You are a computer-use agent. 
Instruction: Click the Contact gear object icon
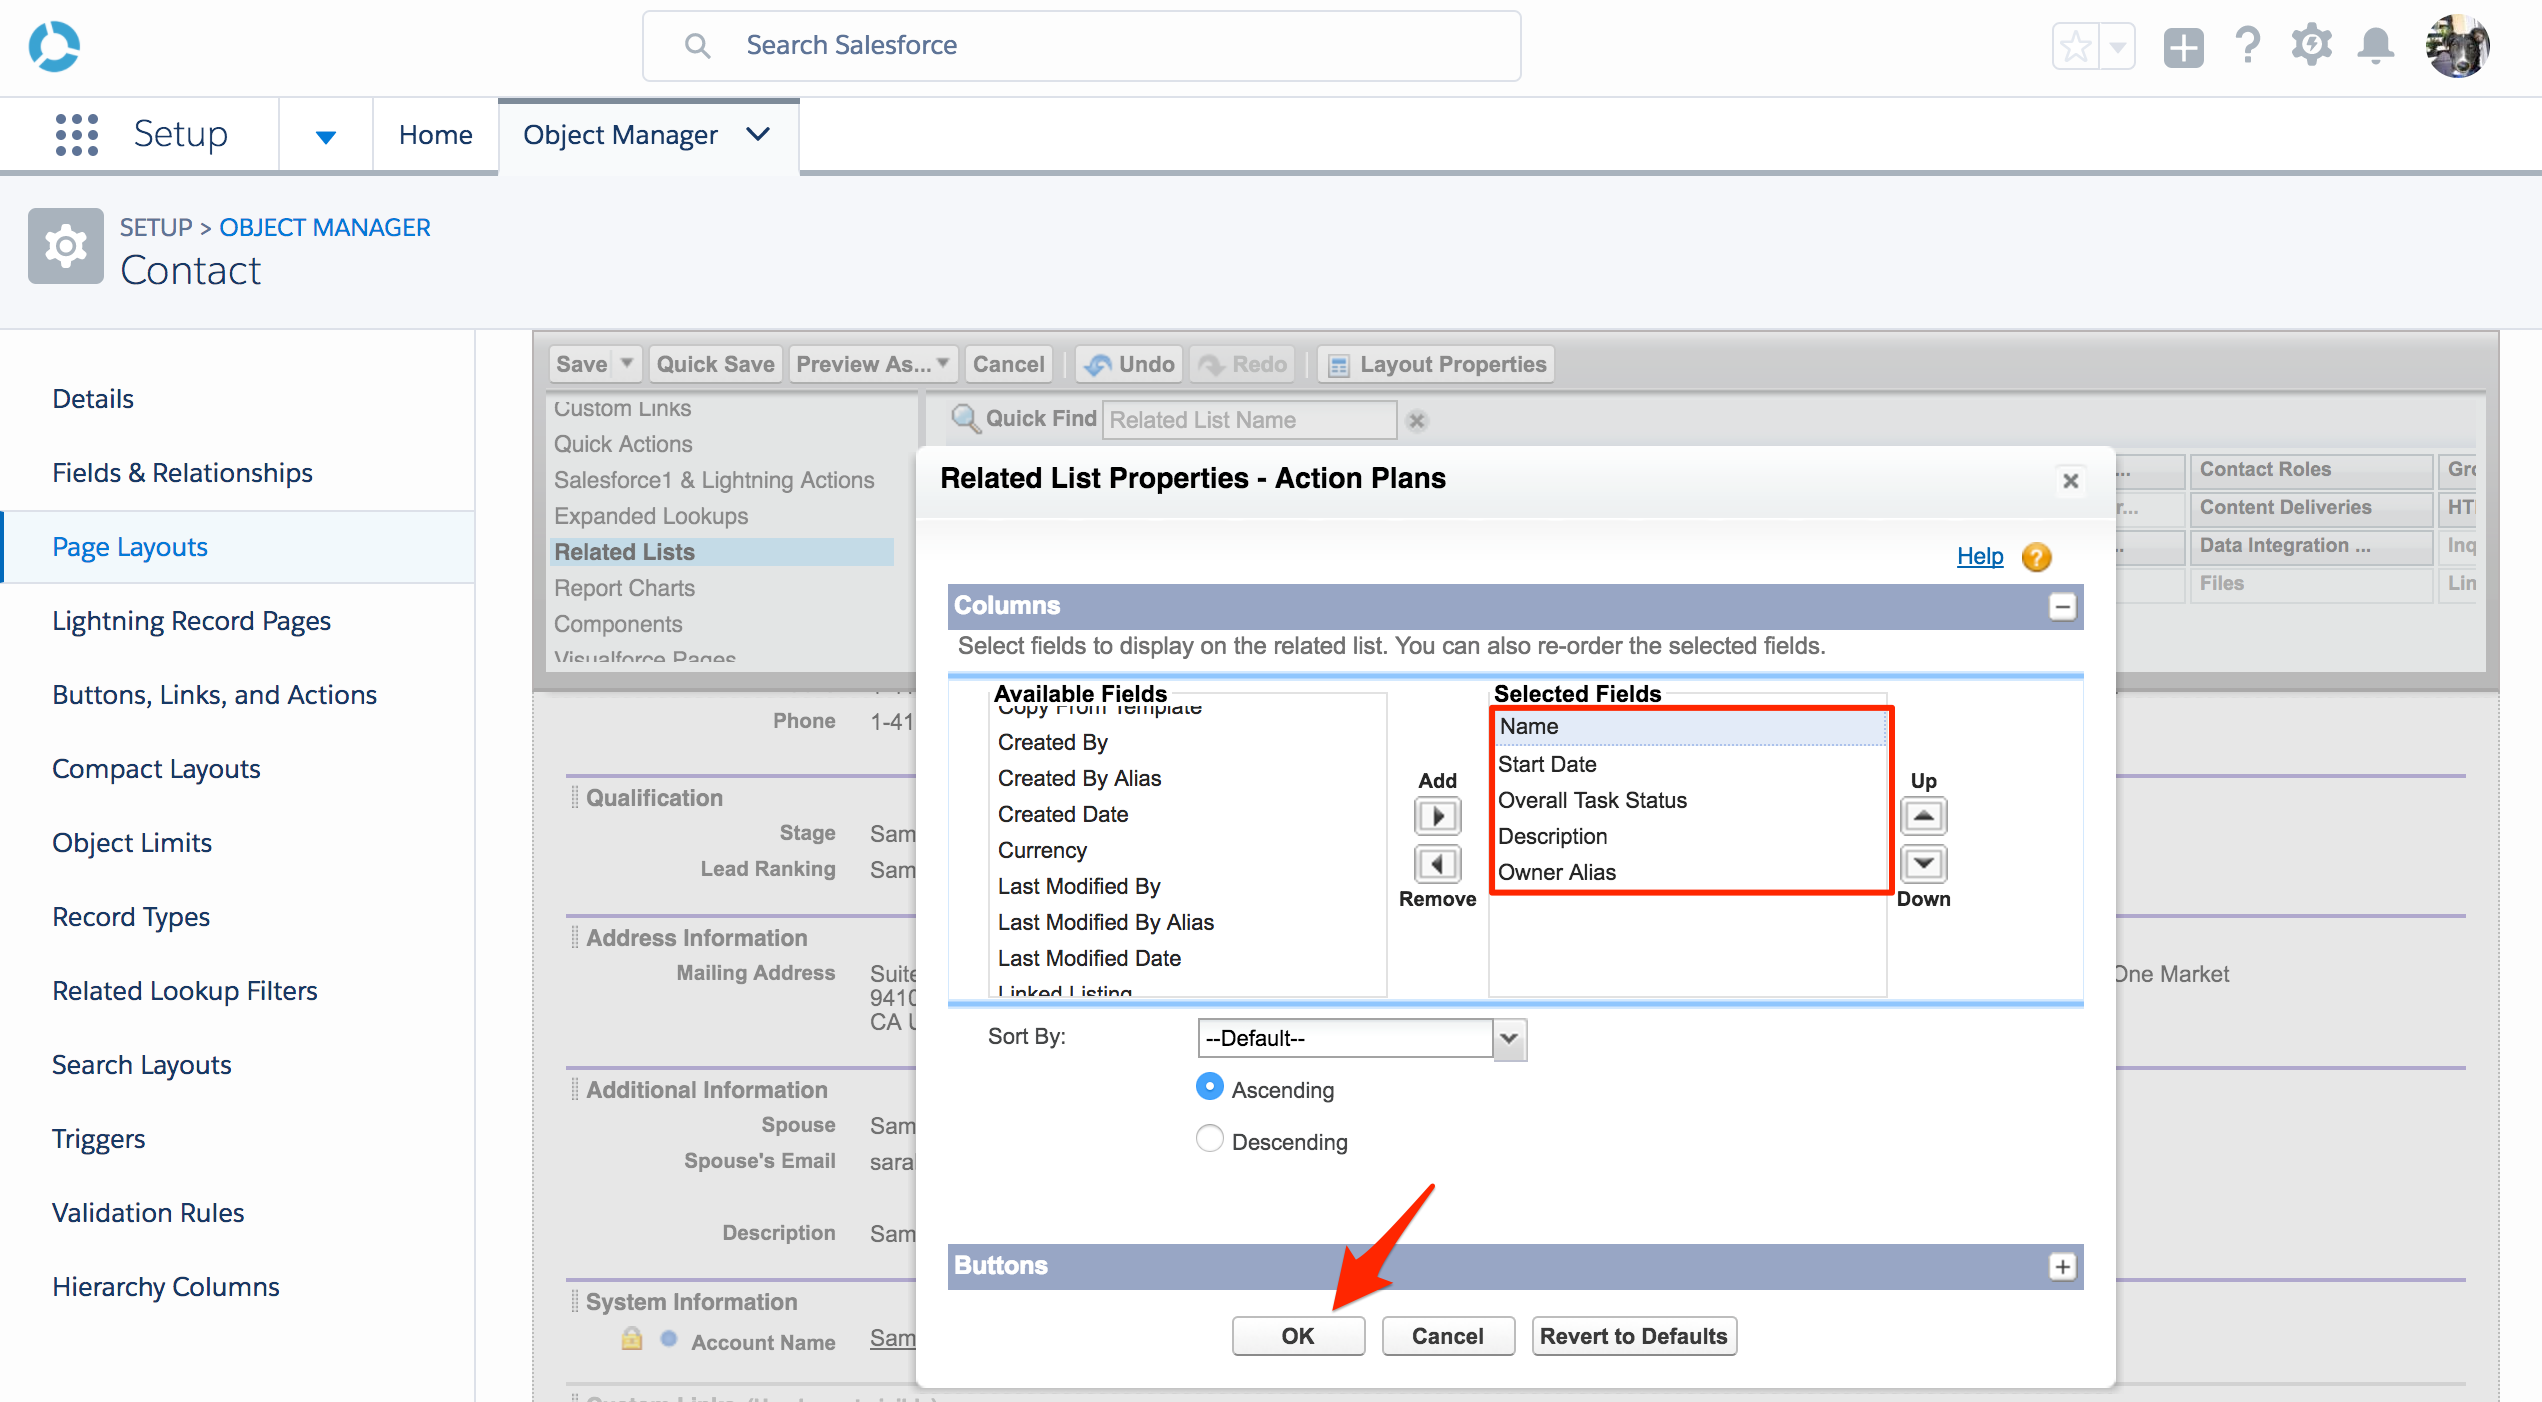[66, 246]
